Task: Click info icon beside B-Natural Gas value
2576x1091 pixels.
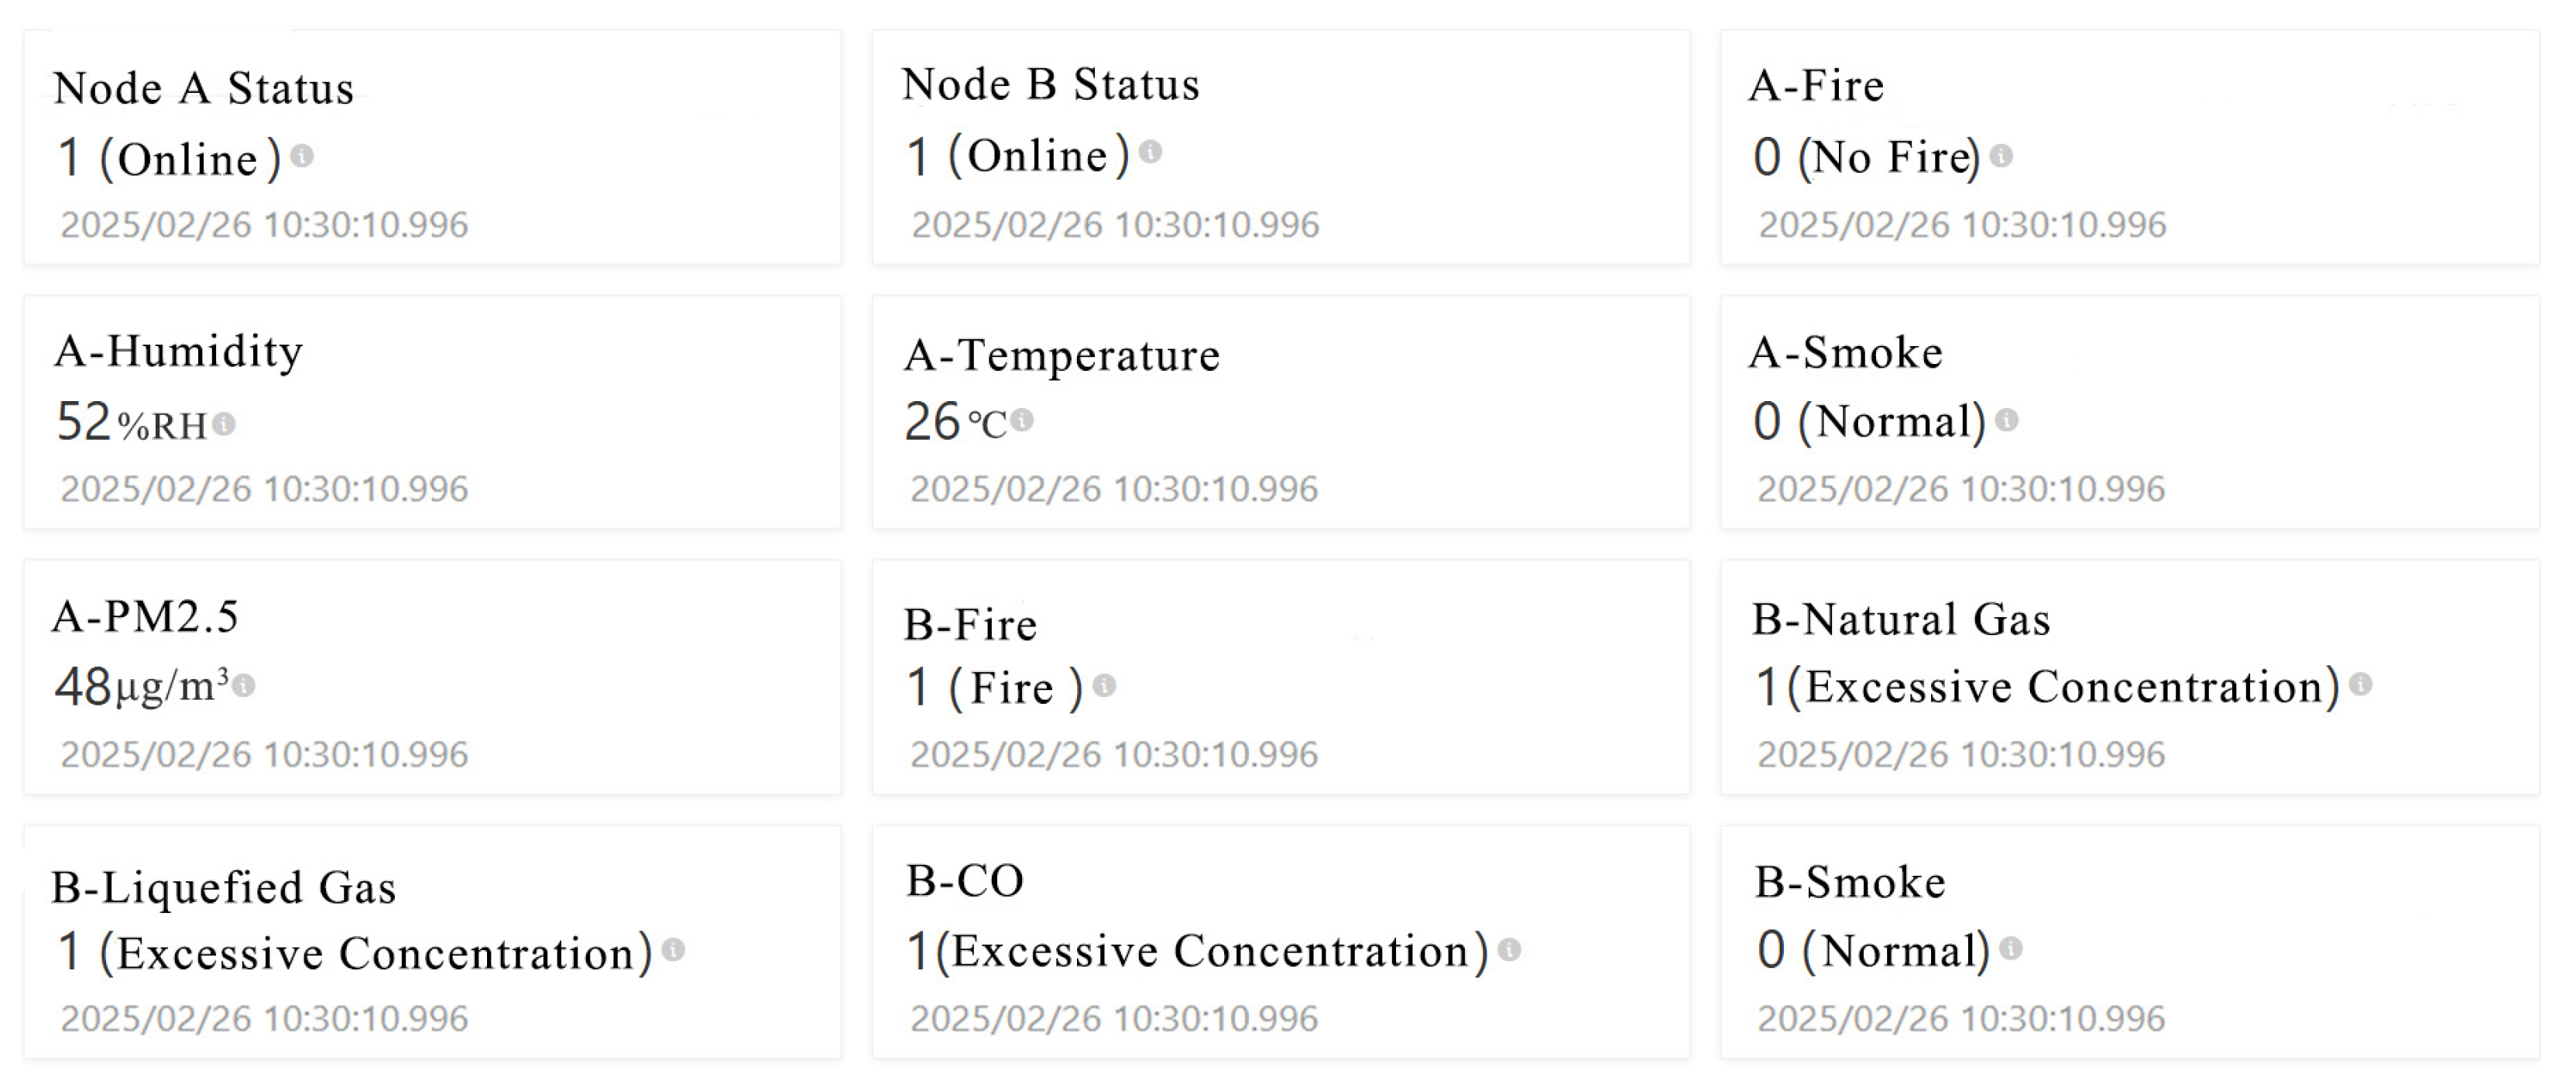Action: (x=2361, y=684)
